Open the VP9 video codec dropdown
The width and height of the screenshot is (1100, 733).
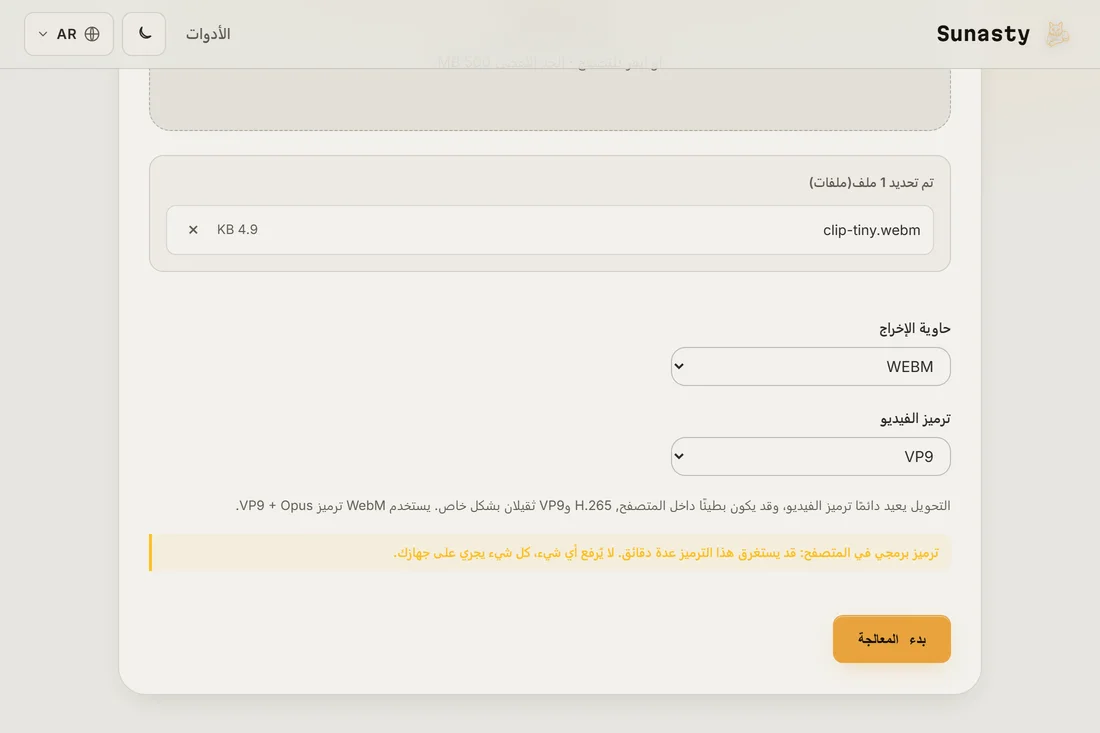pos(810,457)
